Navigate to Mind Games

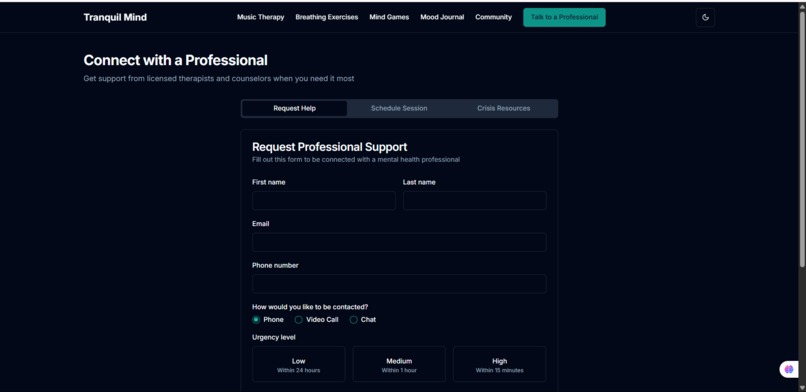389,17
